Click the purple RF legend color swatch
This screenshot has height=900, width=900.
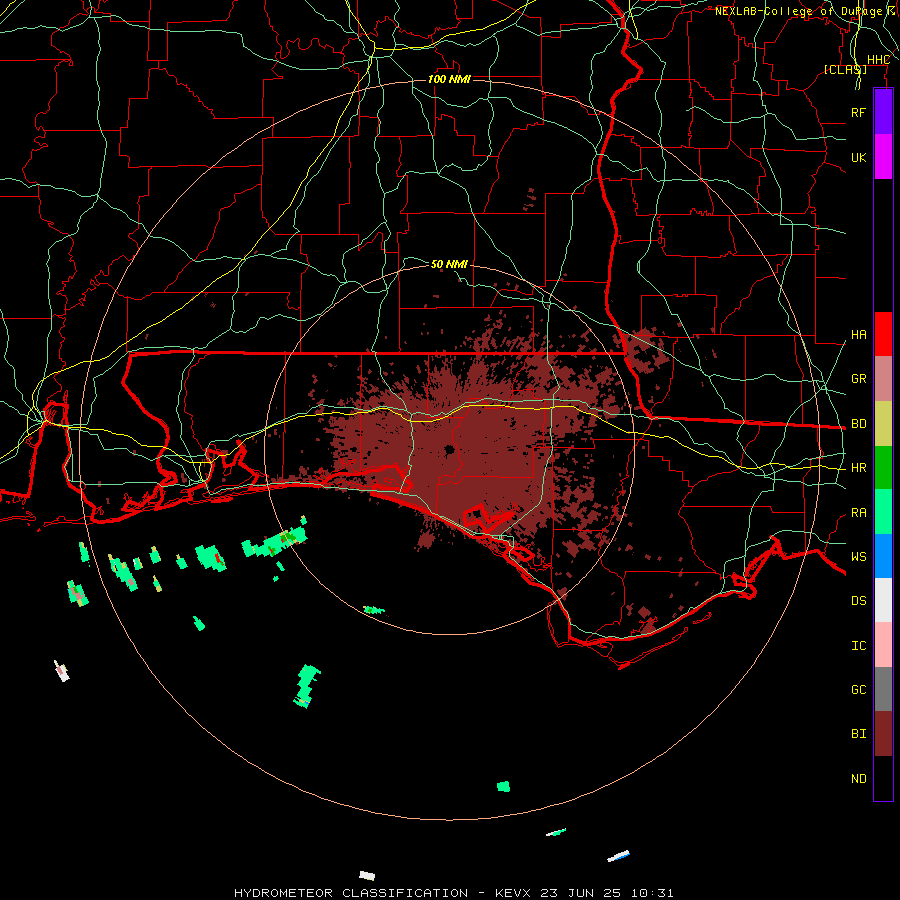pyautogui.click(x=883, y=112)
